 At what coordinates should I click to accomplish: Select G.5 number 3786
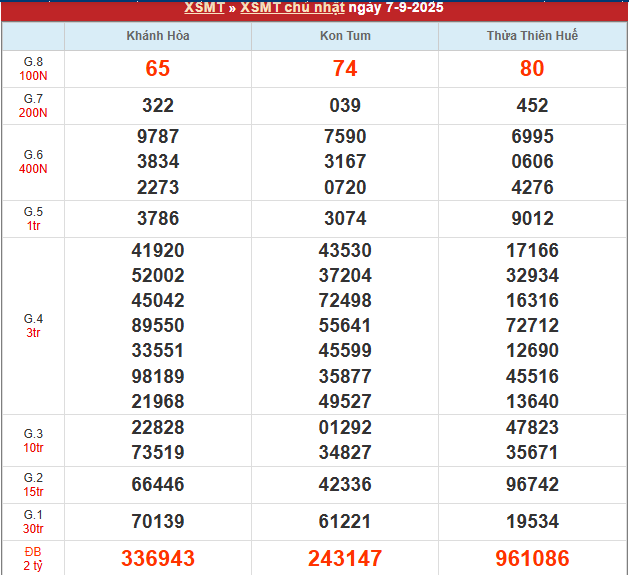(x=158, y=219)
